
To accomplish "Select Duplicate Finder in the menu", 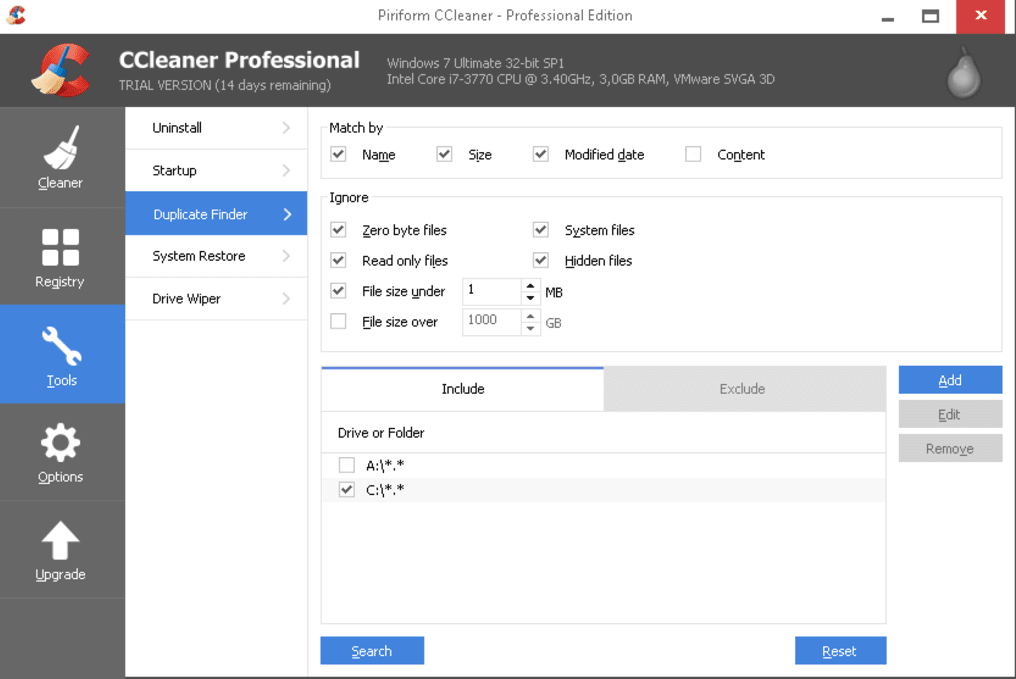I will [197, 213].
